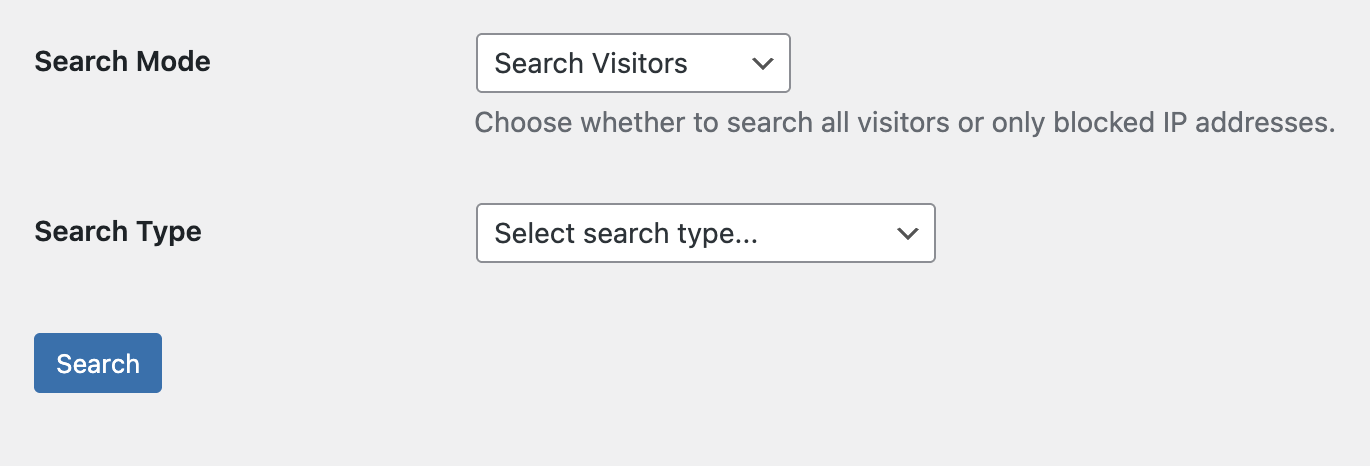The height and width of the screenshot is (466, 1370).
Task: Toggle the Search Type down-arrow indicator
Action: click(907, 233)
